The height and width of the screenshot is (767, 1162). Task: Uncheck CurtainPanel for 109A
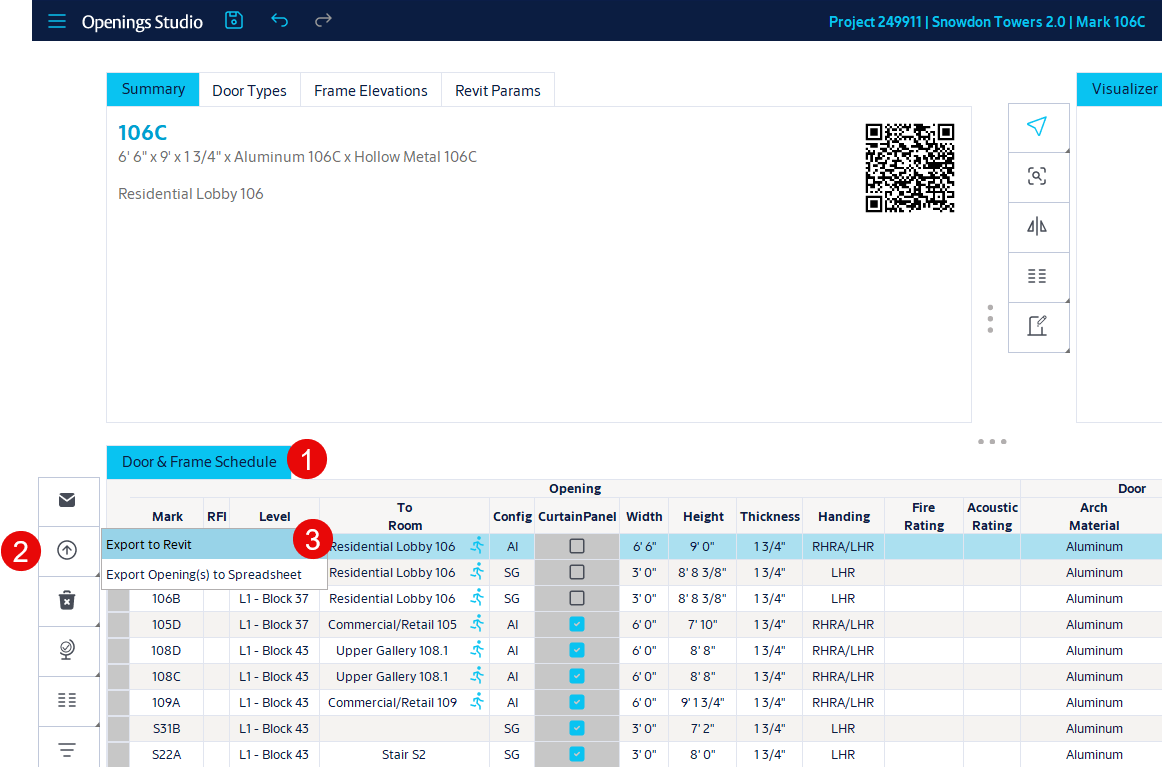click(577, 702)
